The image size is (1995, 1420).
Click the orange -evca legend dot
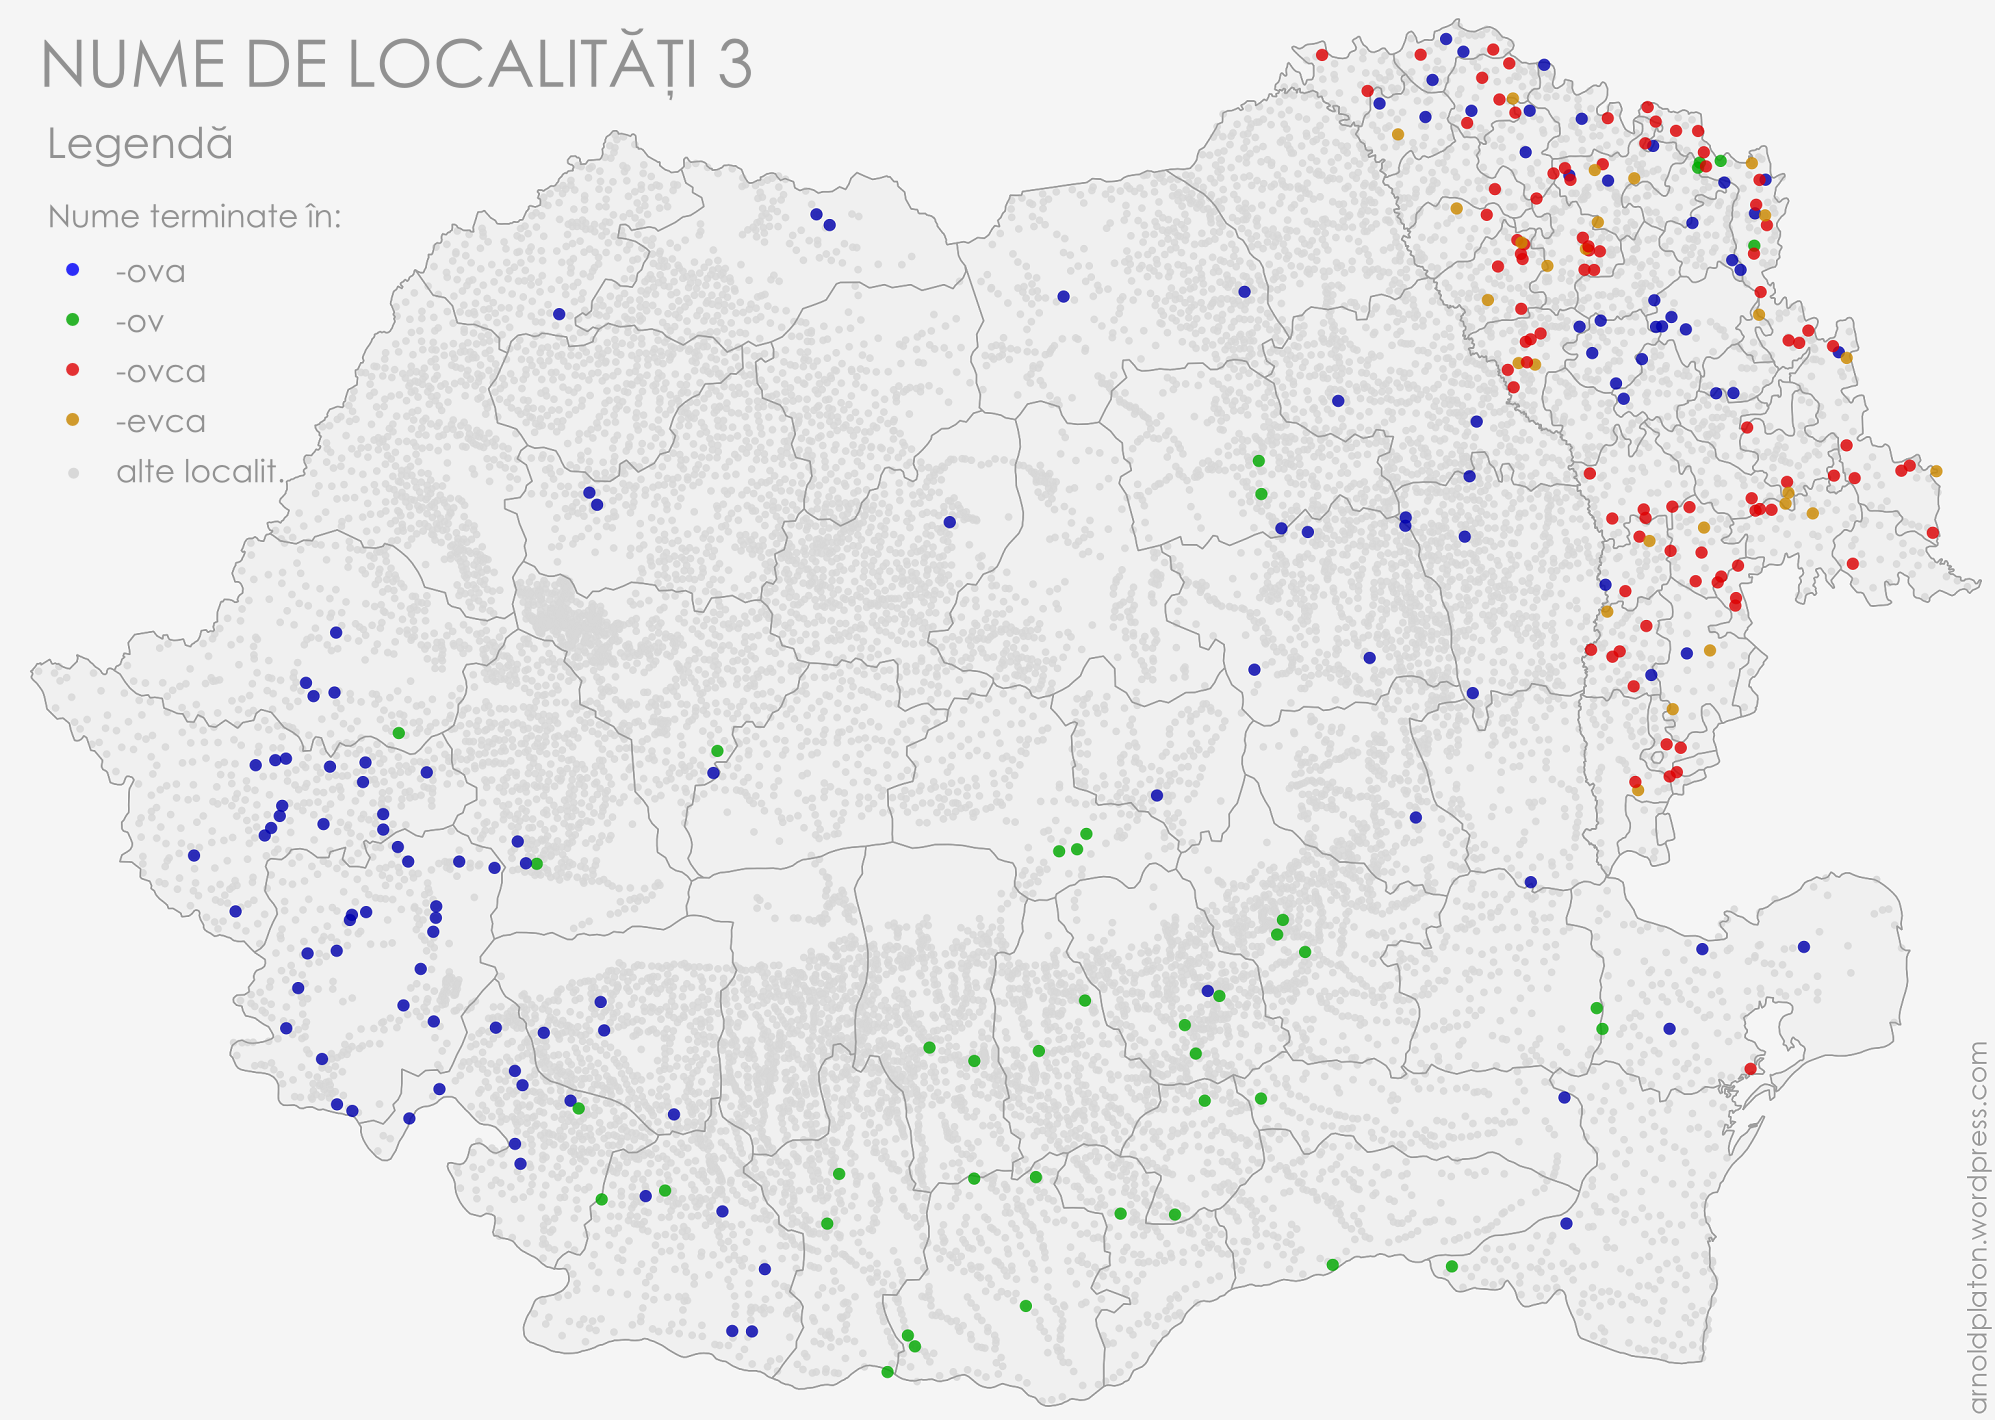(x=72, y=420)
